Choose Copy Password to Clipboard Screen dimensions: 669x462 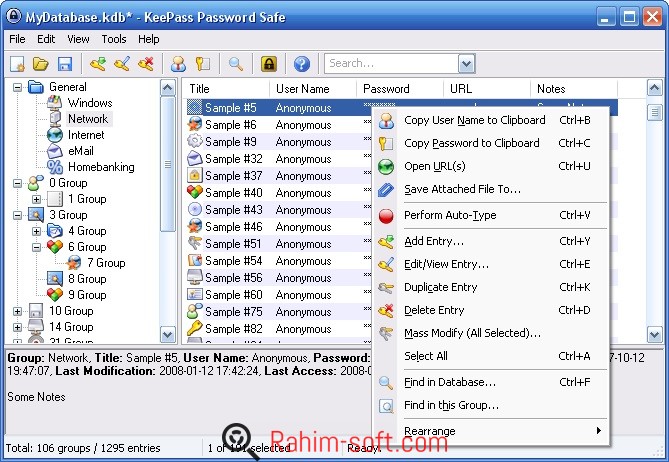[490, 143]
